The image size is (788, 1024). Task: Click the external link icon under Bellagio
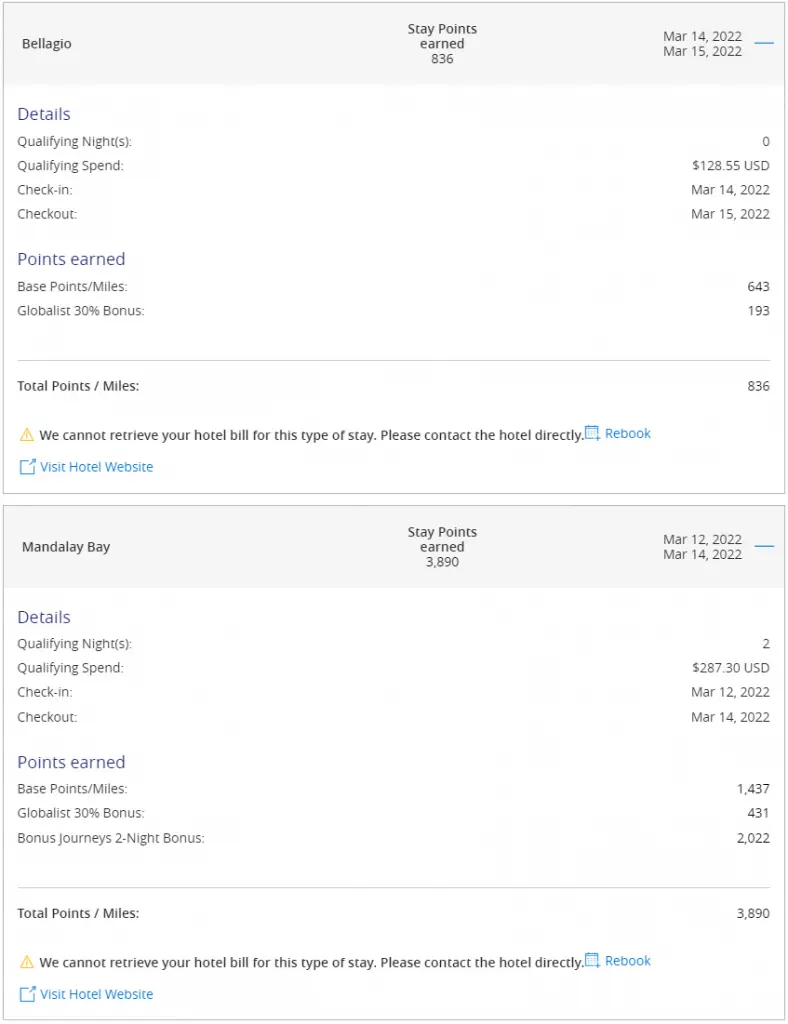coord(28,467)
